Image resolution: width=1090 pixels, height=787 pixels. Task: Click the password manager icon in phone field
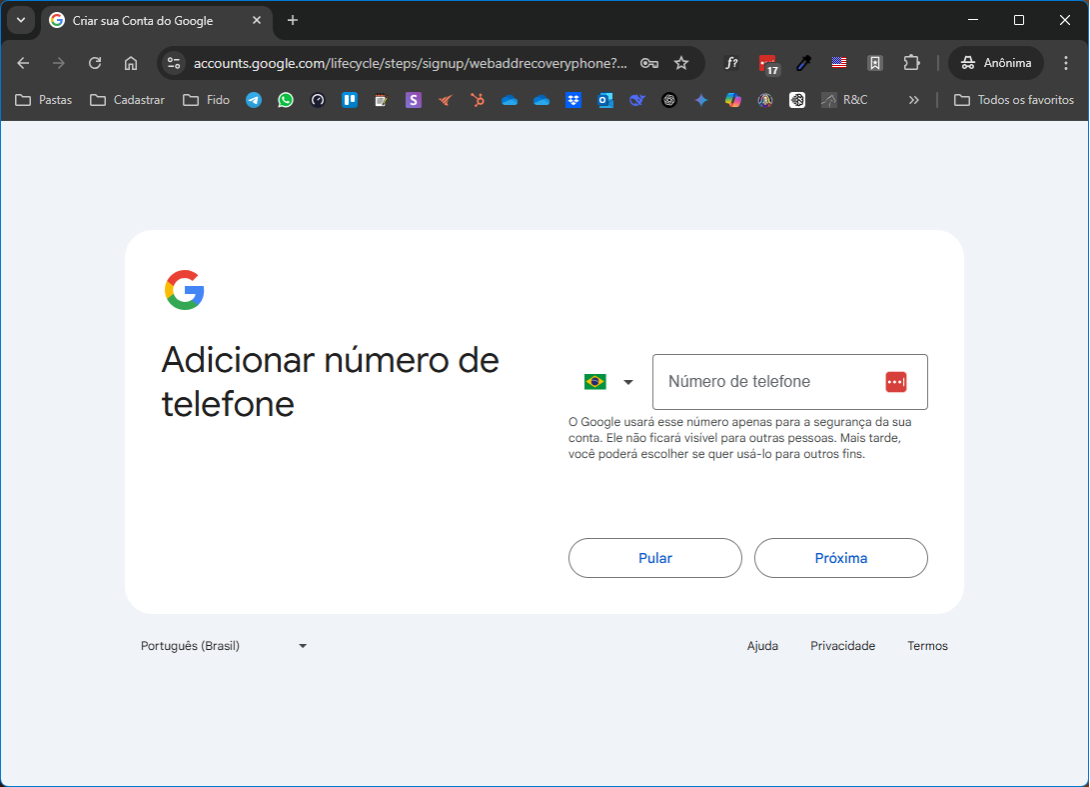[x=895, y=382]
